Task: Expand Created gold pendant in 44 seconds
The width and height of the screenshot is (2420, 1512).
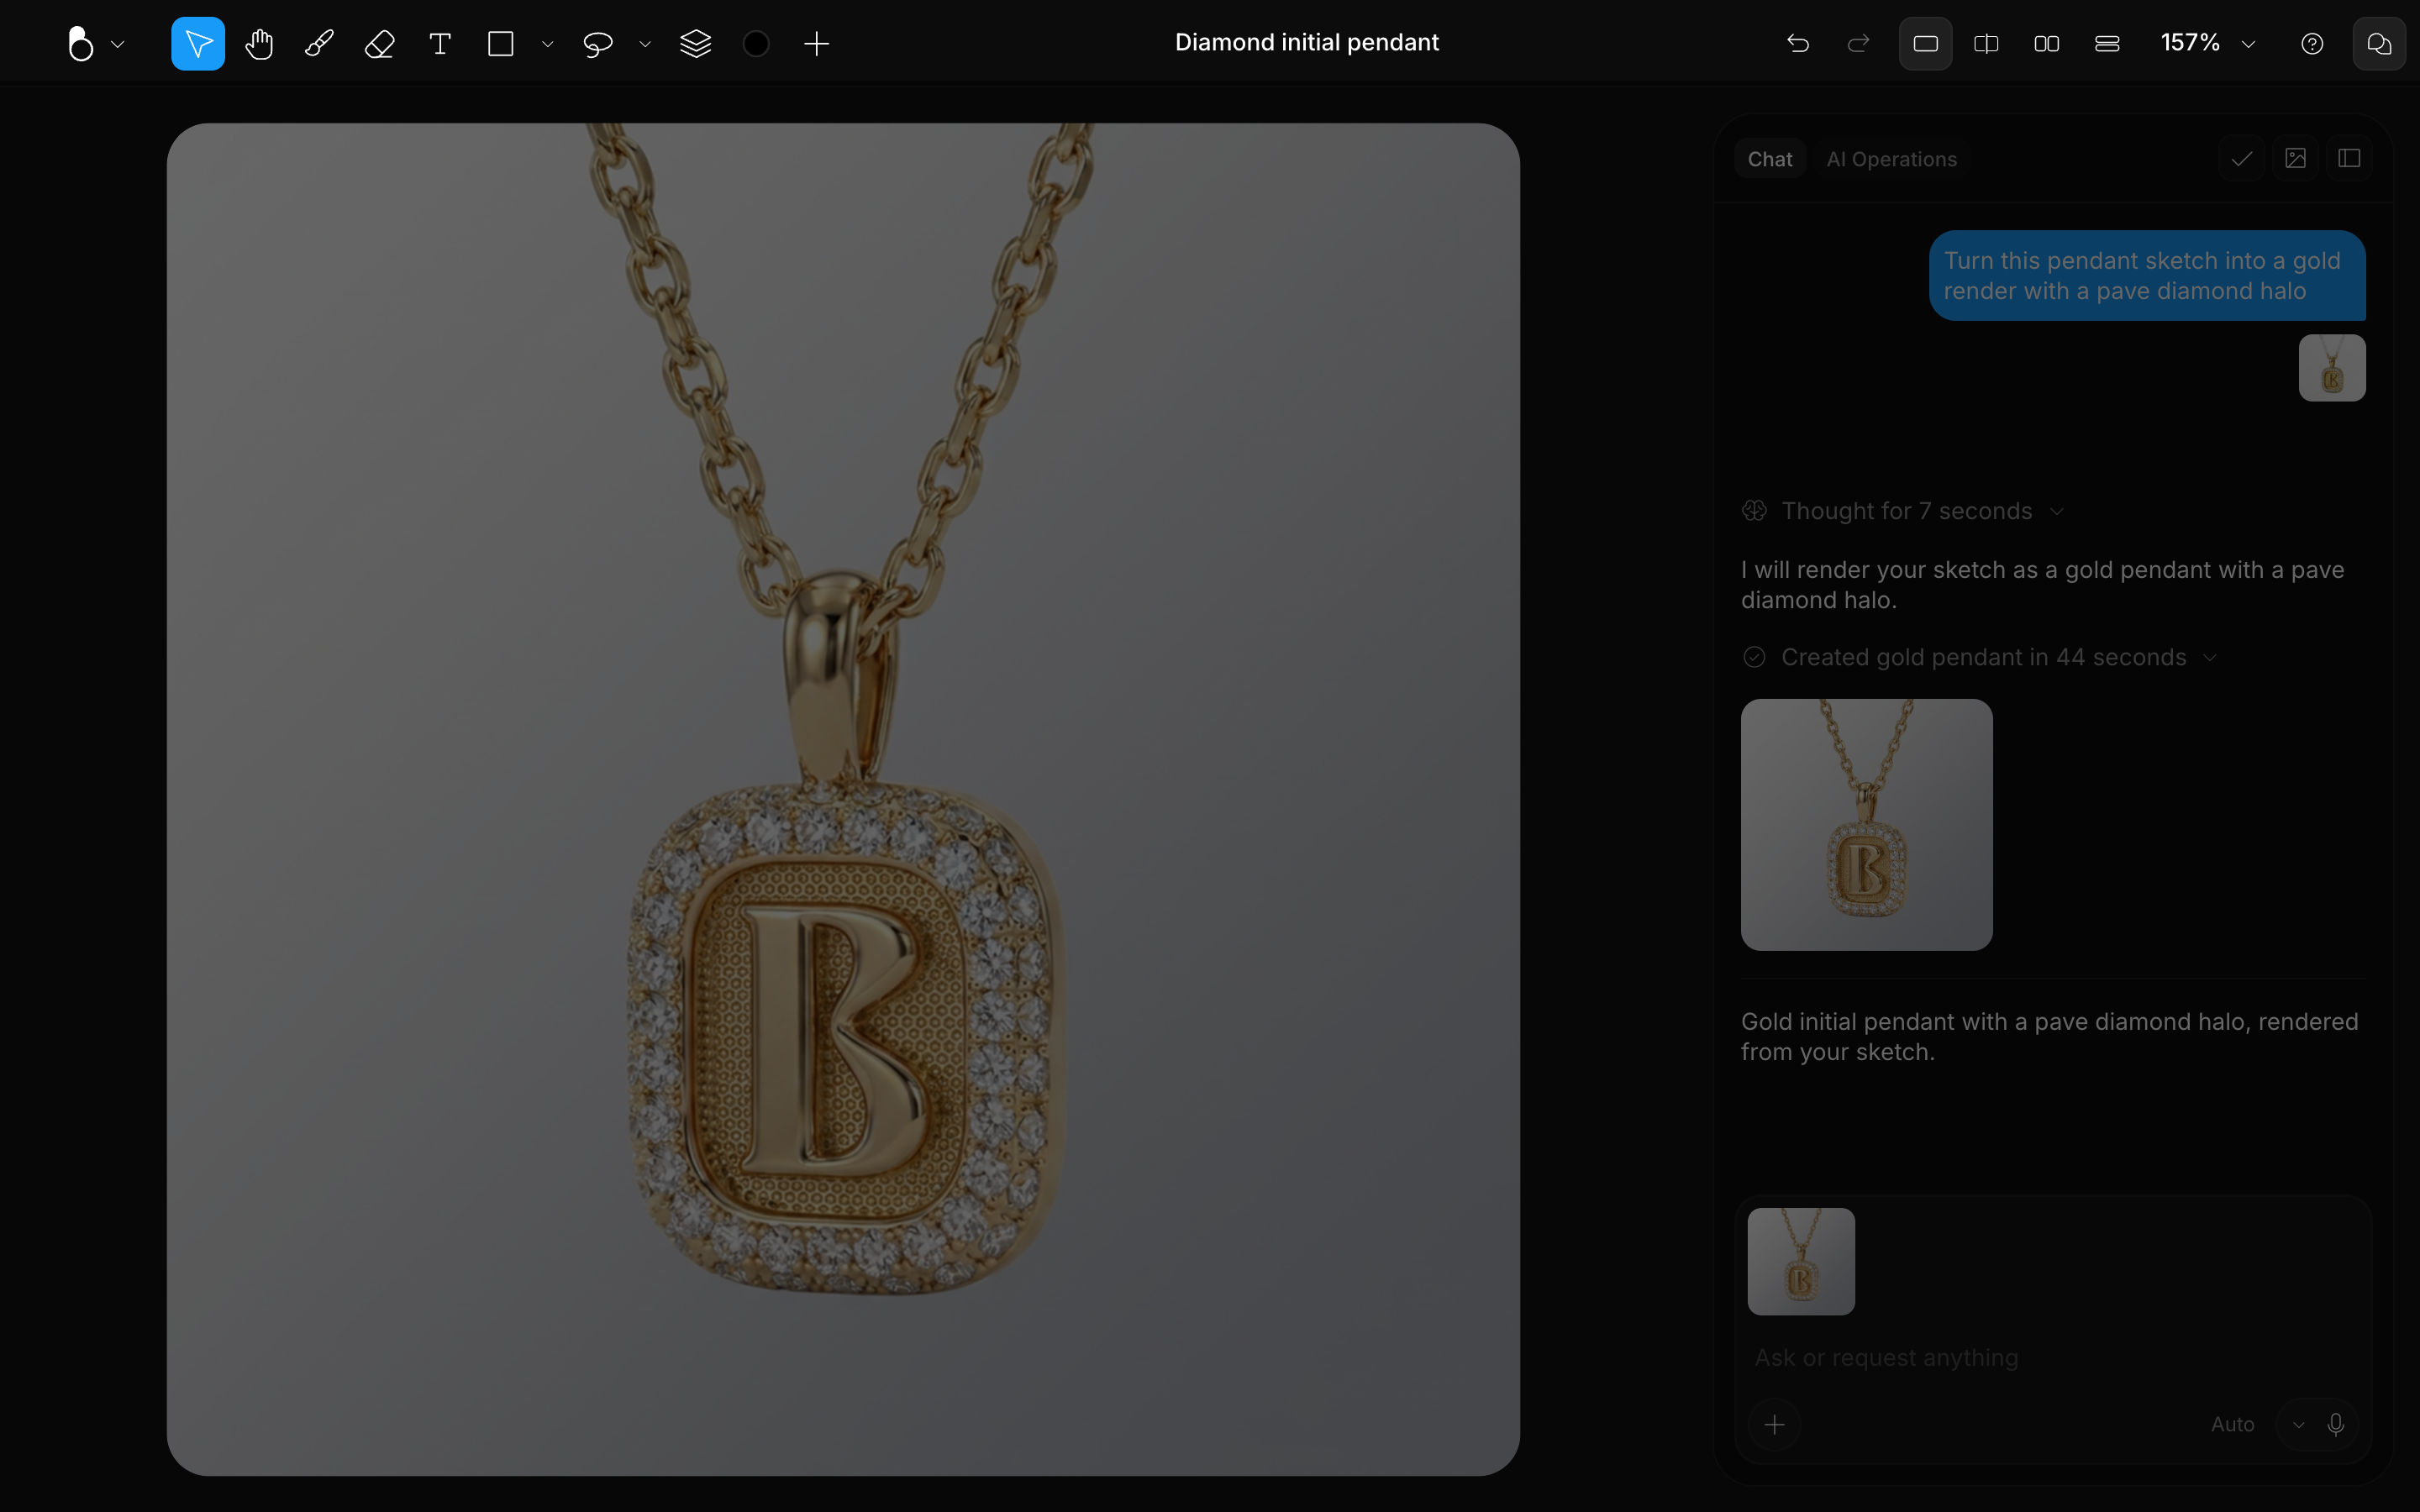Action: [x=1980, y=657]
